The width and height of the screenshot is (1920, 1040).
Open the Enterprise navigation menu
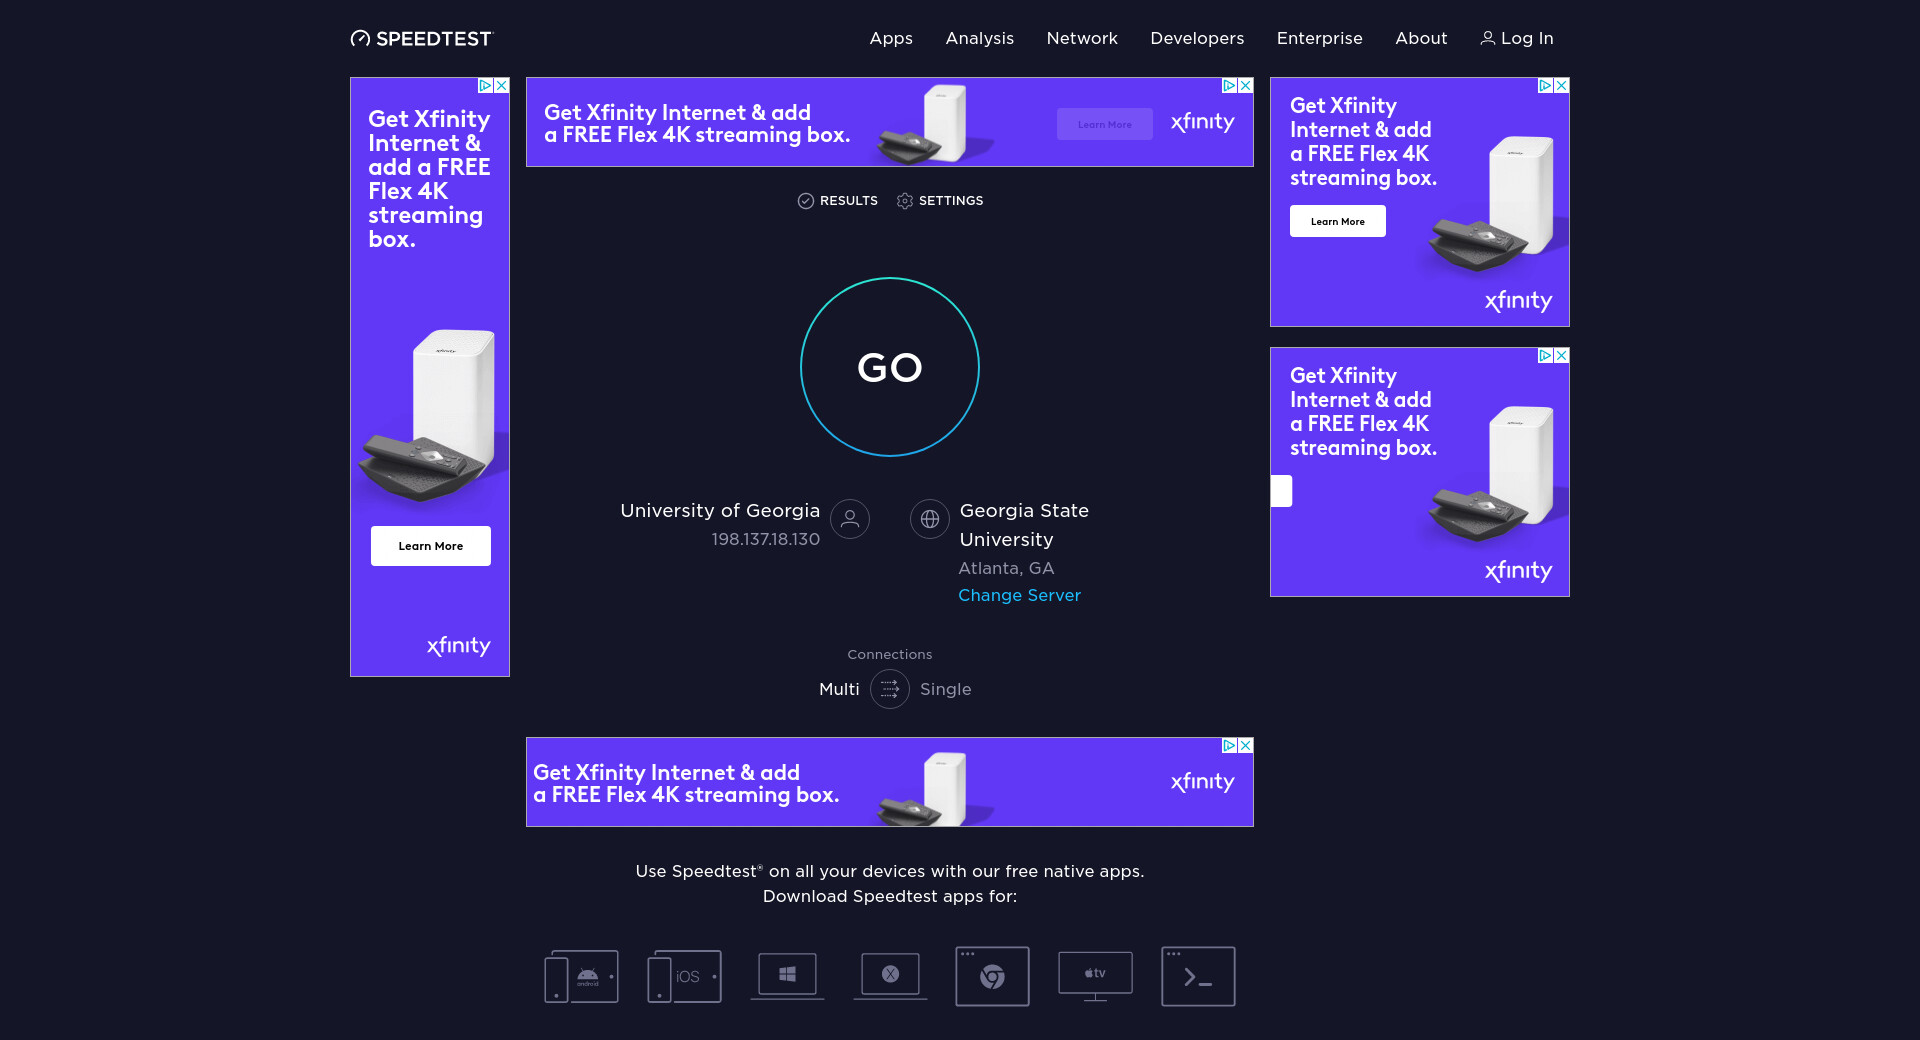tap(1319, 38)
